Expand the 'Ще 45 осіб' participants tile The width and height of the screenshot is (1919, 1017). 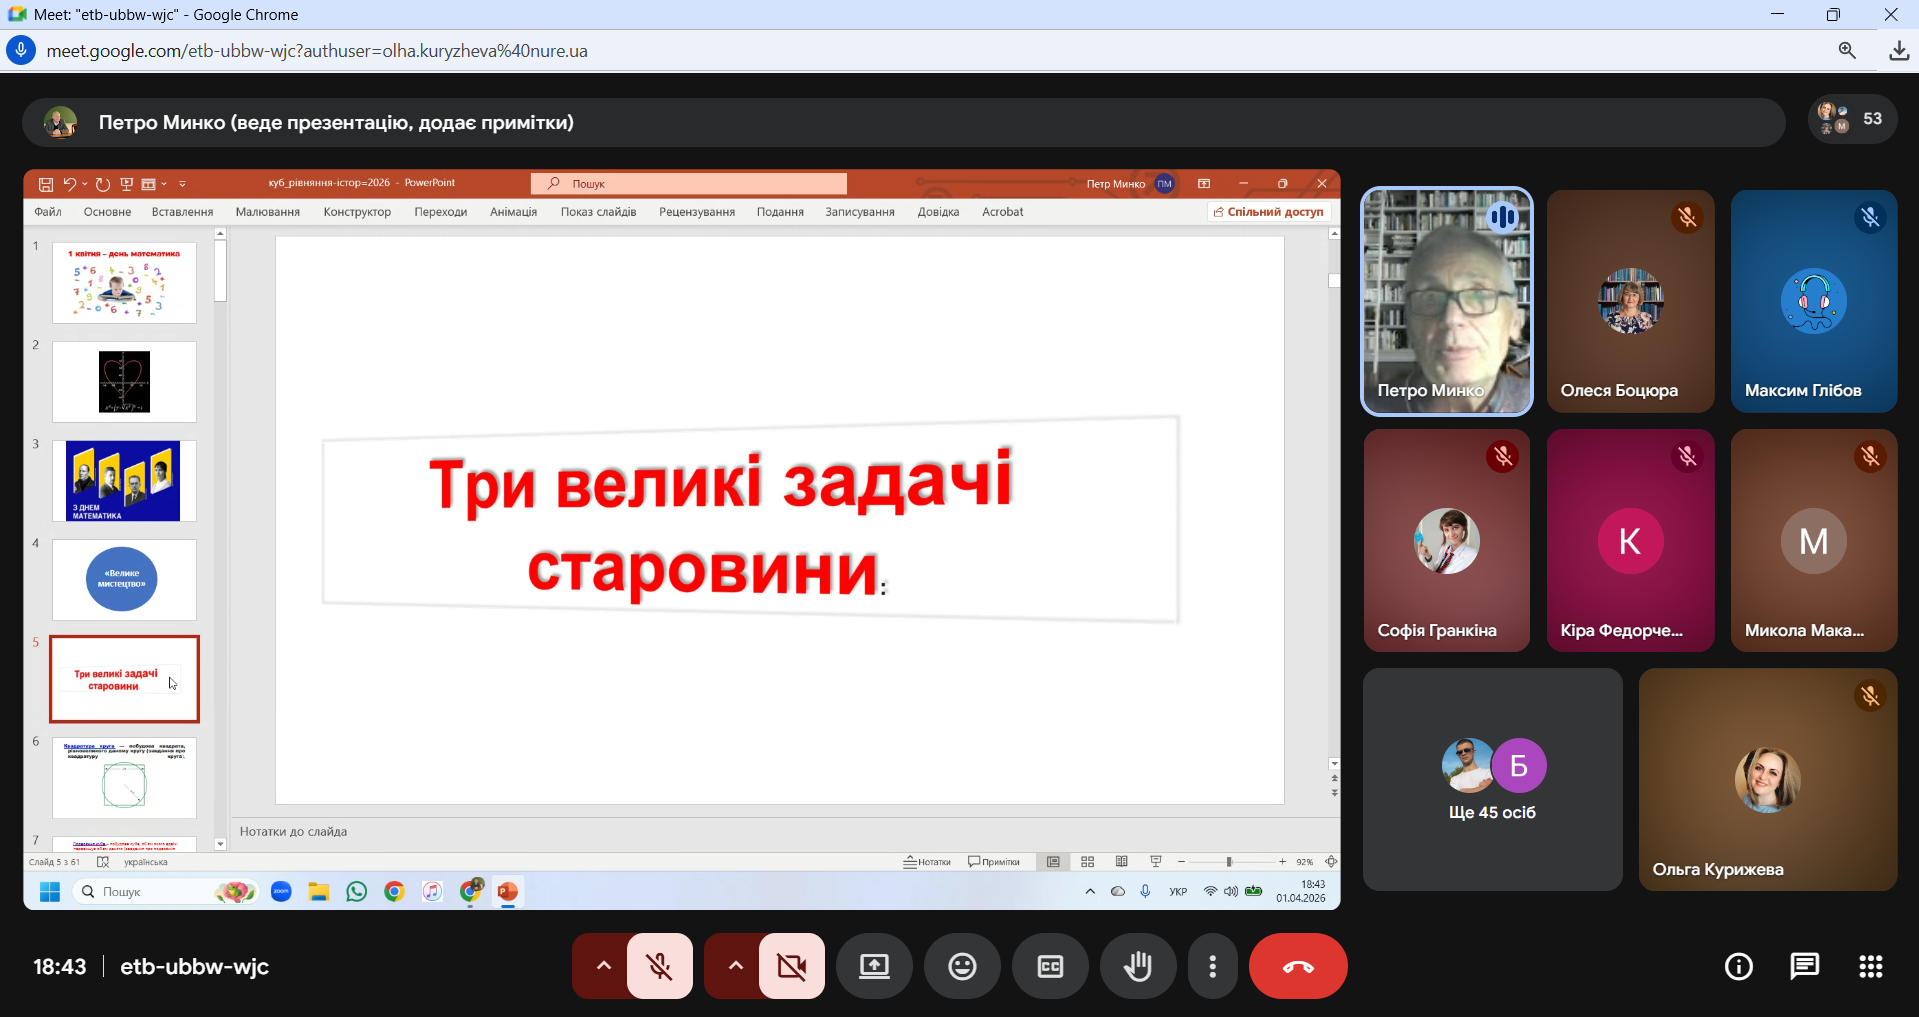coord(1492,780)
